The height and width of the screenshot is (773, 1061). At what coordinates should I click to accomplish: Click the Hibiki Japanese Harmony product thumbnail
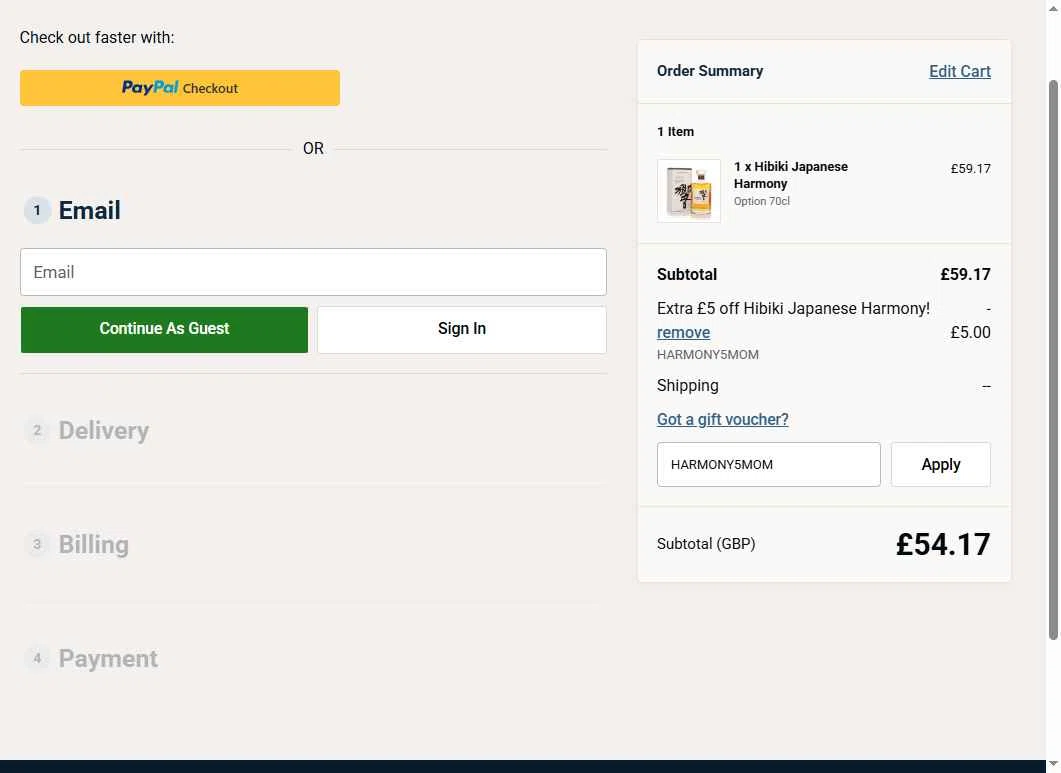(x=689, y=191)
